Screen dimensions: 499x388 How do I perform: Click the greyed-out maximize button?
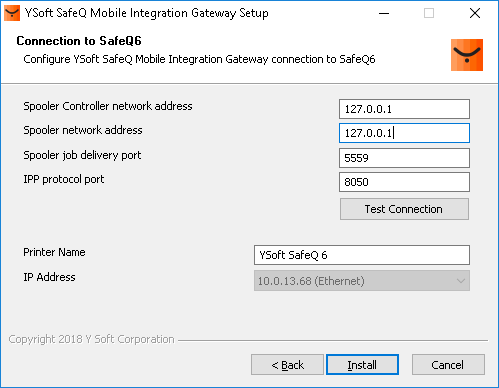tap(429, 13)
